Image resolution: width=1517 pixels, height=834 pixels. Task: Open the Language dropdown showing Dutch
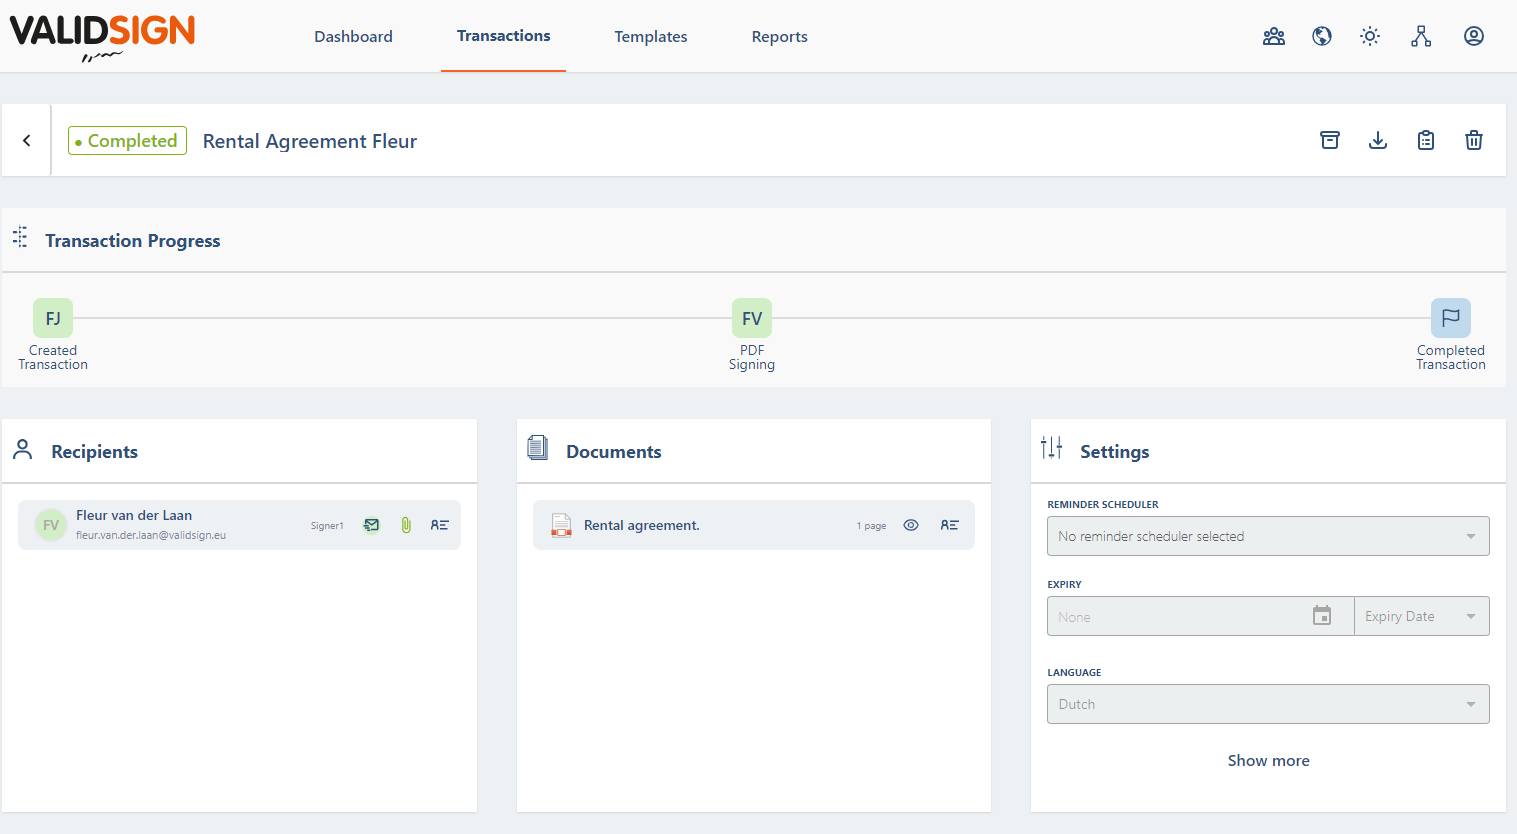[x=1267, y=704]
